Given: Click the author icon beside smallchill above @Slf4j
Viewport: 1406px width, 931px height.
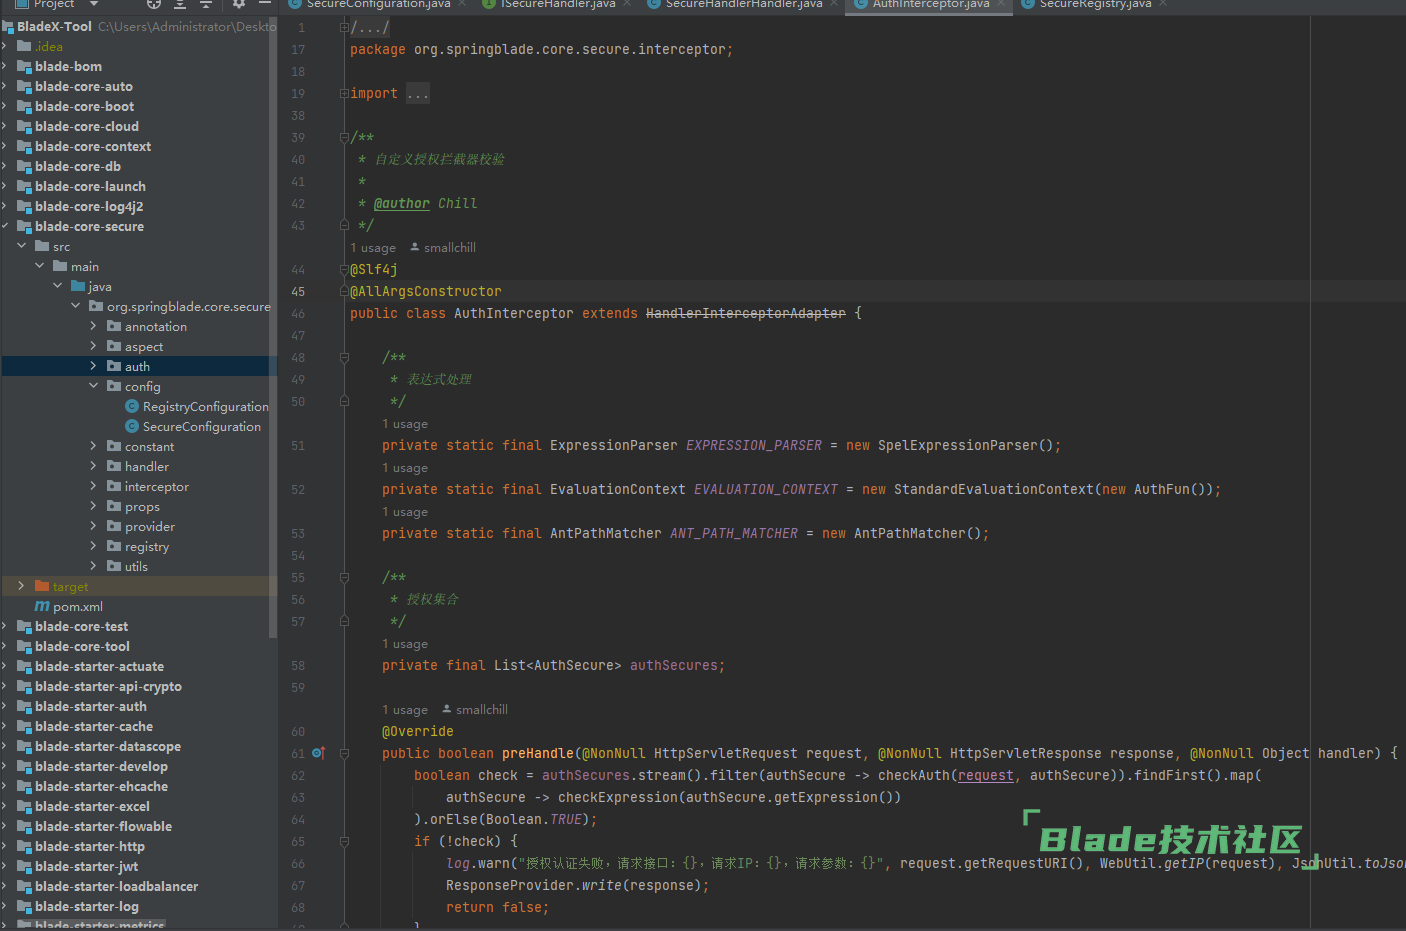Looking at the screenshot, I should tap(415, 247).
